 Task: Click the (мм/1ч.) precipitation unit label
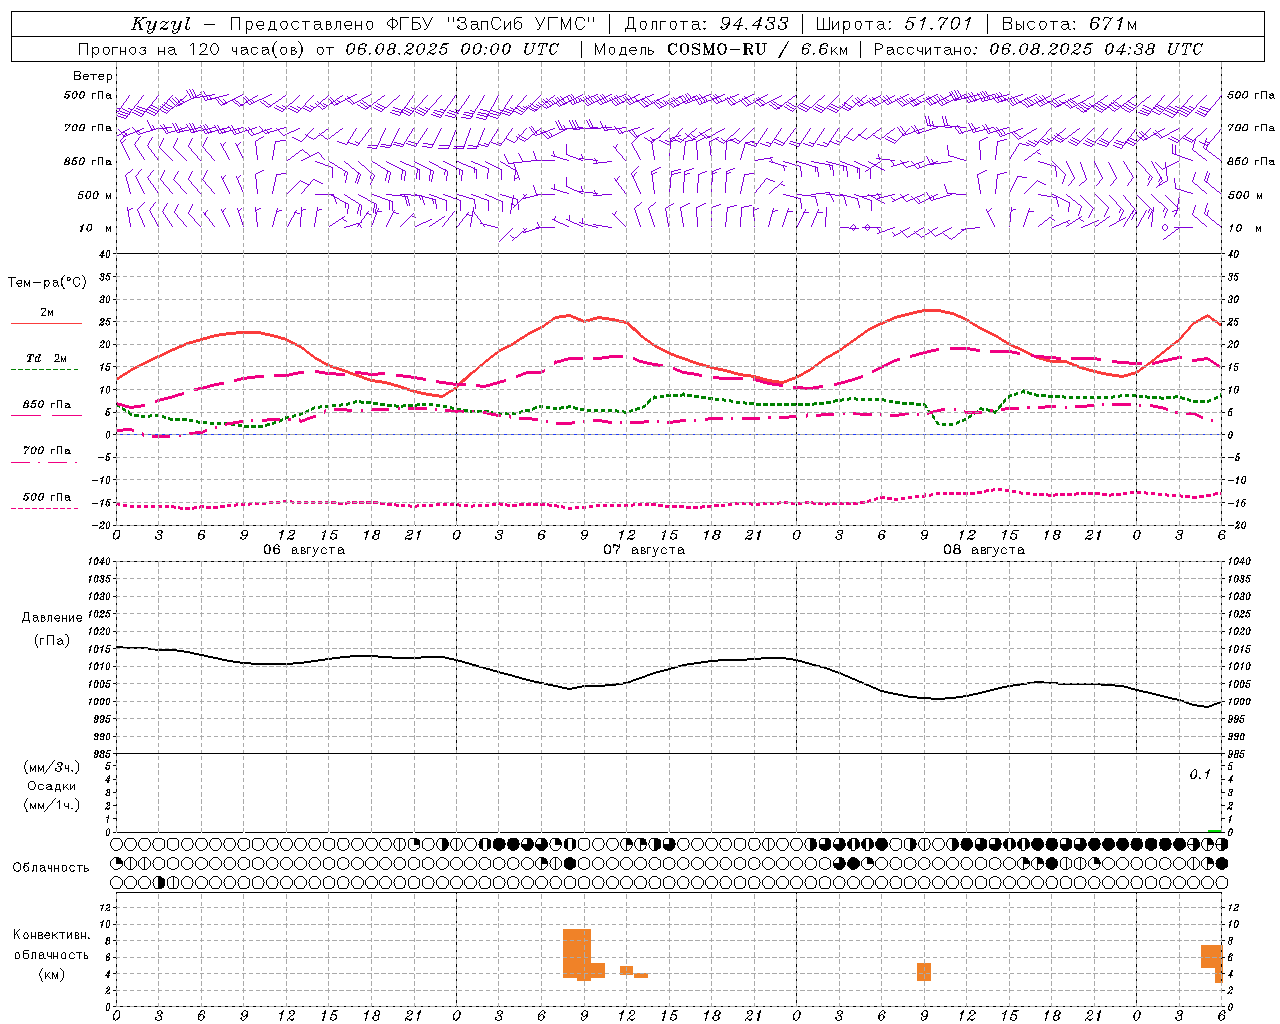pos(53,805)
